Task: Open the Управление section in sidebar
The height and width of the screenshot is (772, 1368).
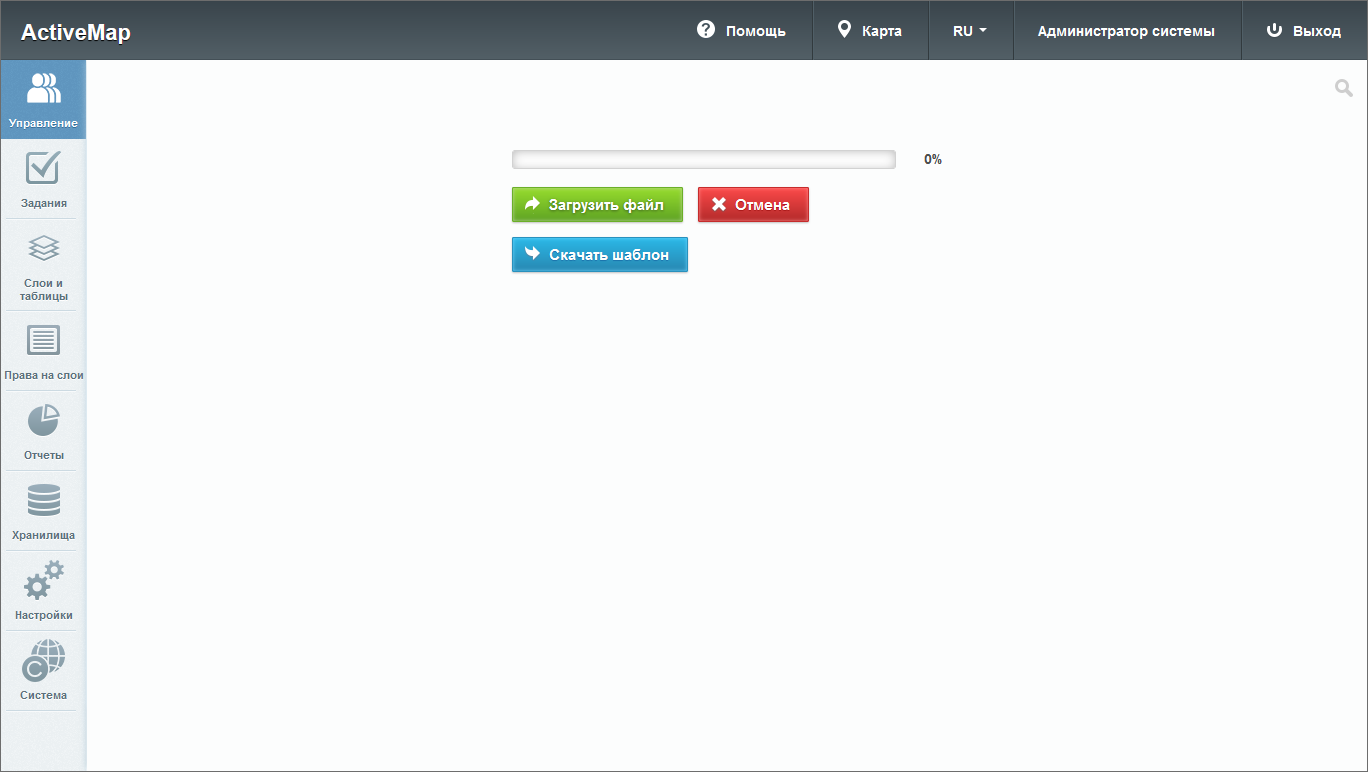Action: pos(43,100)
